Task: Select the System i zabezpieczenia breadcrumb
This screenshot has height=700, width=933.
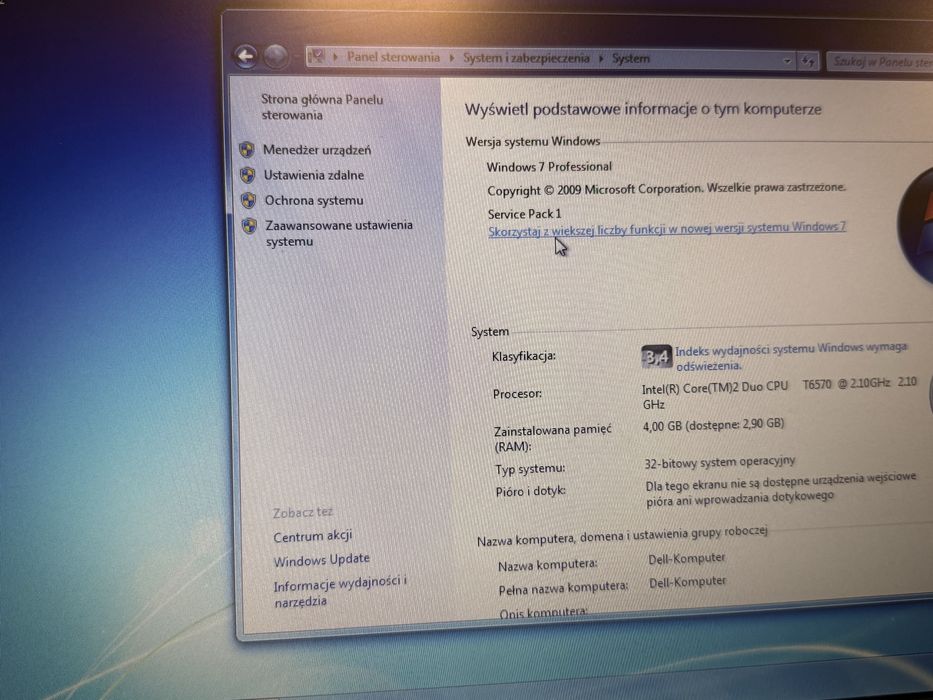Action: (526, 58)
